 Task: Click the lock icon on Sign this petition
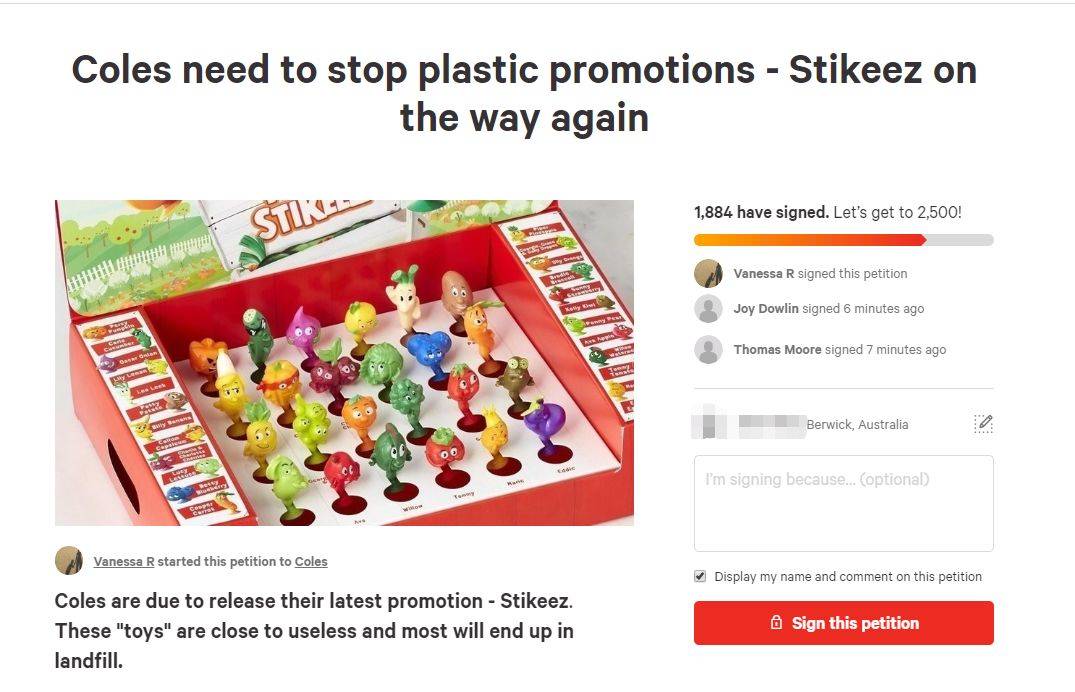(x=776, y=623)
